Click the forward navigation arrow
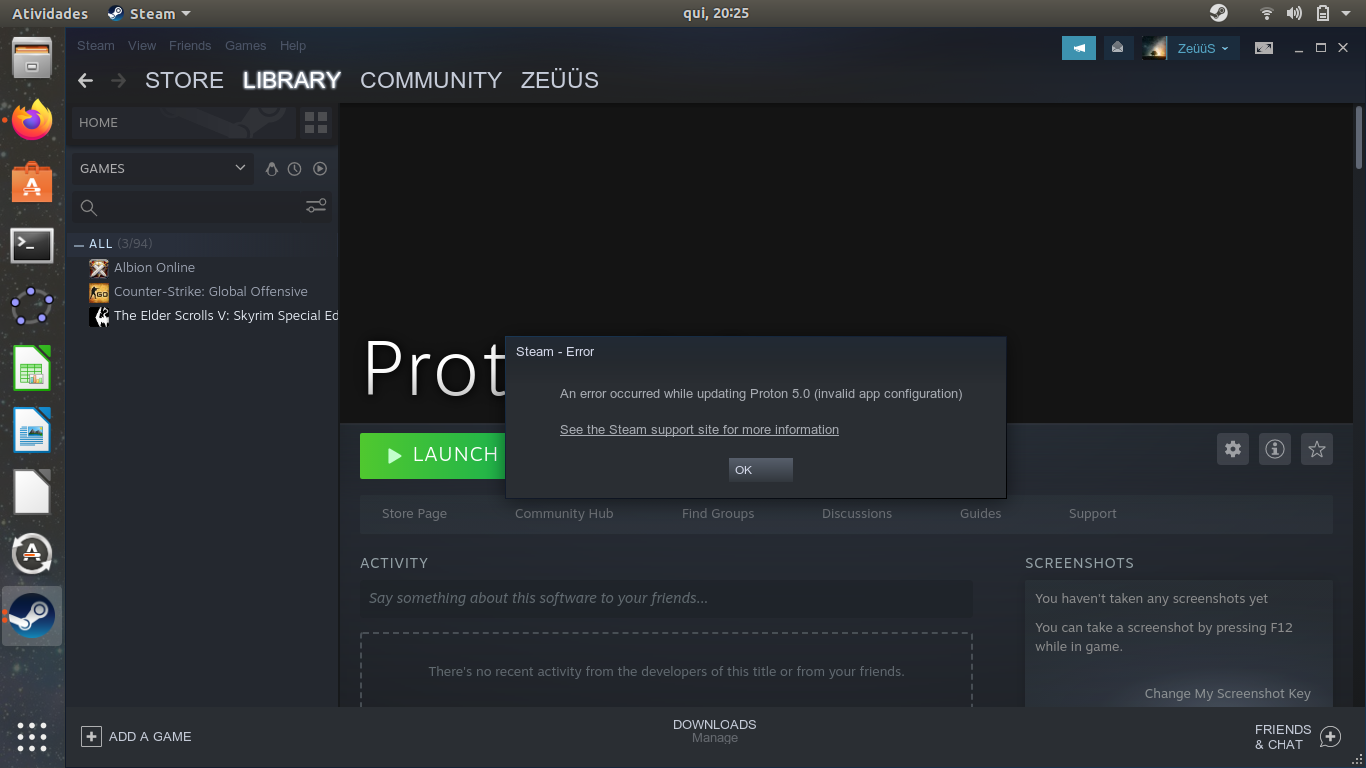This screenshot has height=768, width=1366. (x=119, y=81)
